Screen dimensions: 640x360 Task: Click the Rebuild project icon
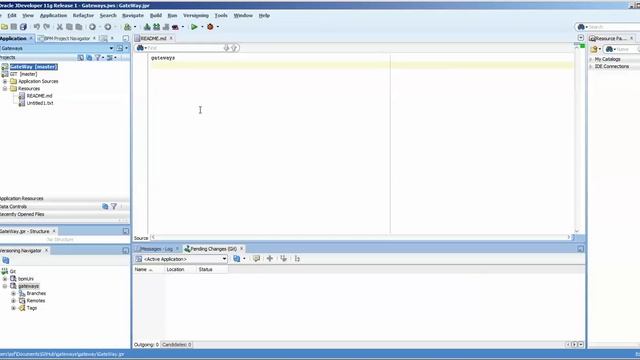click(157, 27)
